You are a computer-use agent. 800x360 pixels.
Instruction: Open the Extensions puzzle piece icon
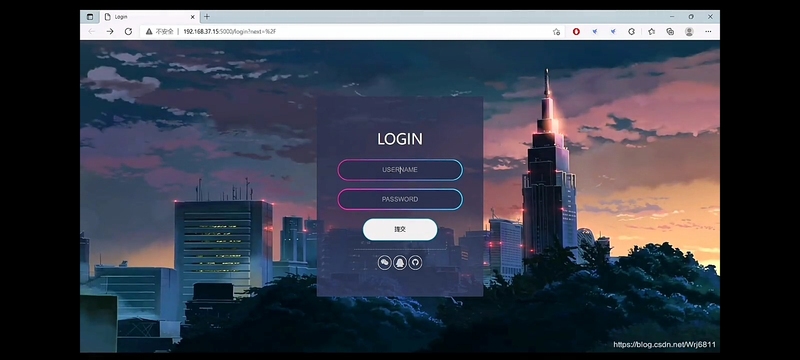[631, 32]
